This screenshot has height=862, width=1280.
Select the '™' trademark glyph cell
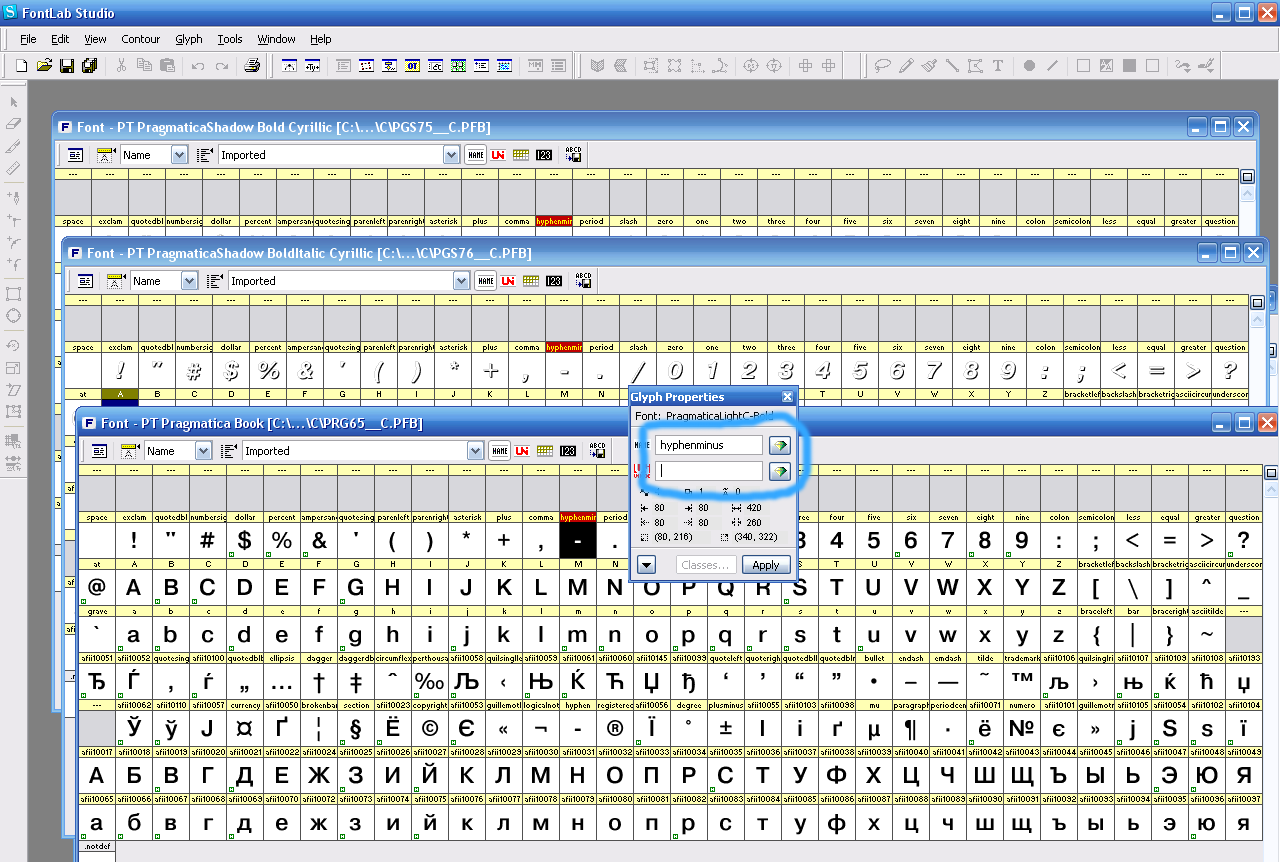click(x=1022, y=681)
